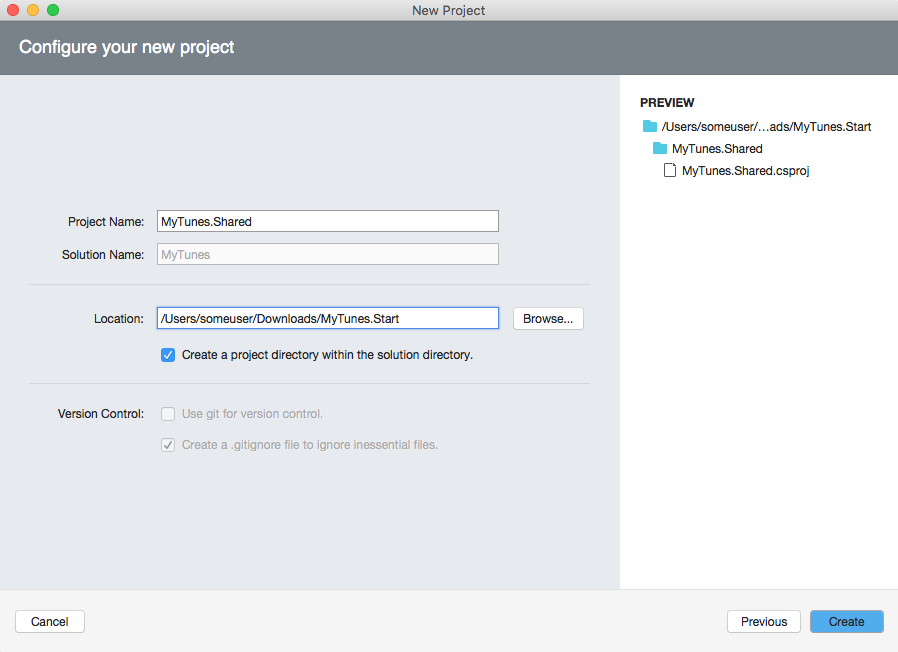Toggle Use git for version control checkbox

tap(168, 414)
